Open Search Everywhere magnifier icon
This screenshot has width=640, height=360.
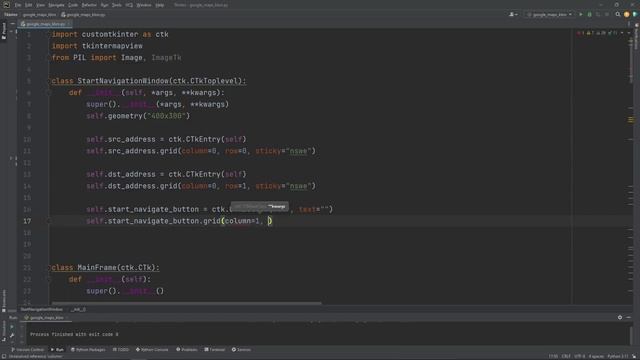[x=618, y=14]
